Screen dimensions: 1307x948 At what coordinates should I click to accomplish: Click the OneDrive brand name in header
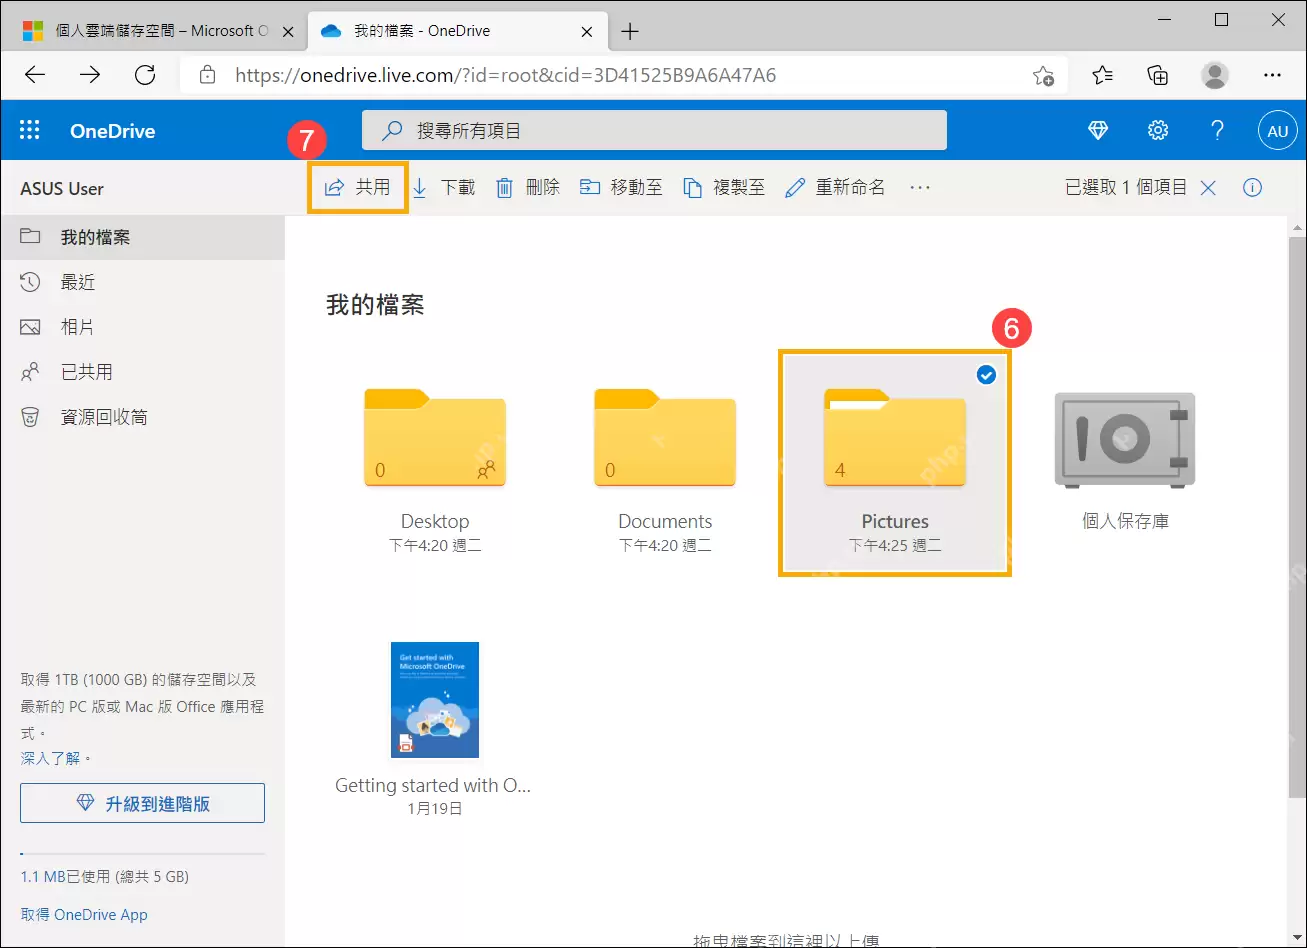click(112, 131)
